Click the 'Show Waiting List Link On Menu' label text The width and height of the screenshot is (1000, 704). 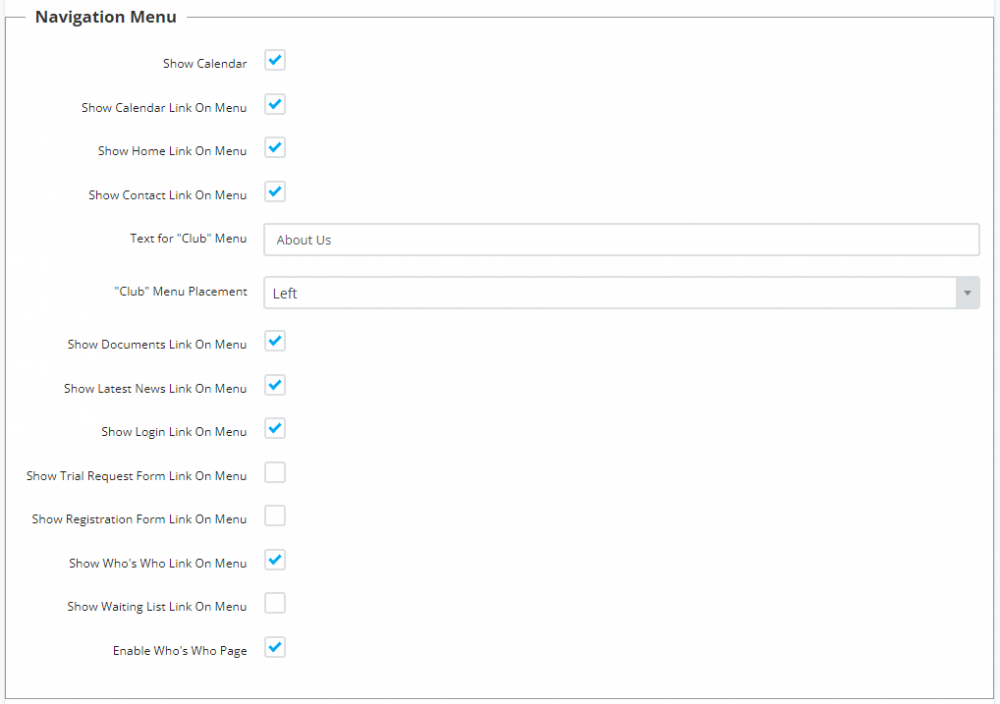click(156, 607)
